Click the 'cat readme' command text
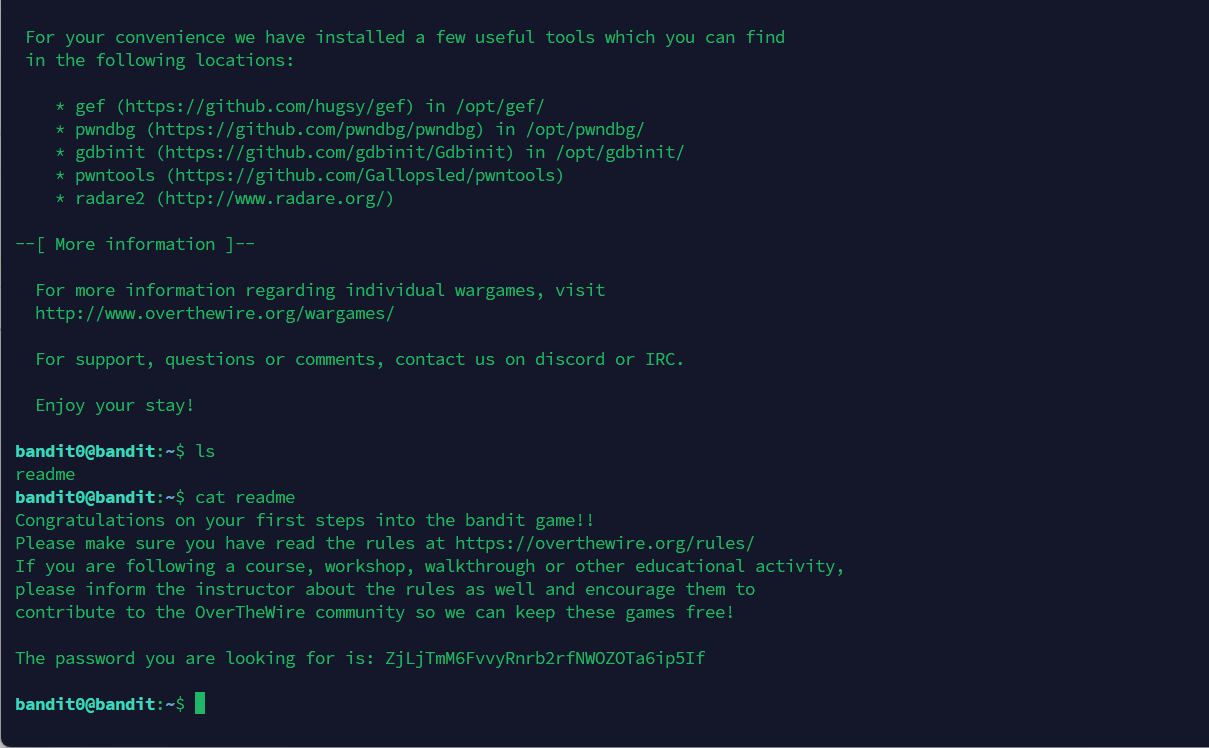The image size is (1209, 748). click(x=245, y=497)
